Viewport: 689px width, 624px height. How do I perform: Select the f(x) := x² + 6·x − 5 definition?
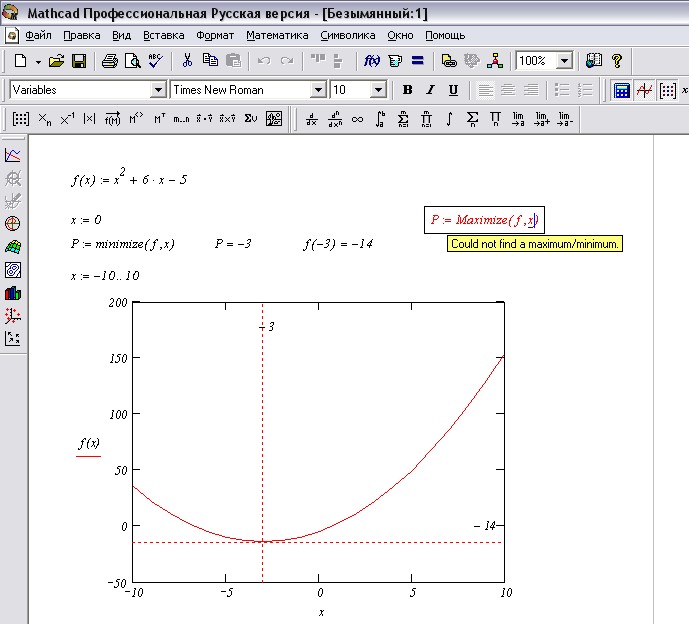pos(129,177)
